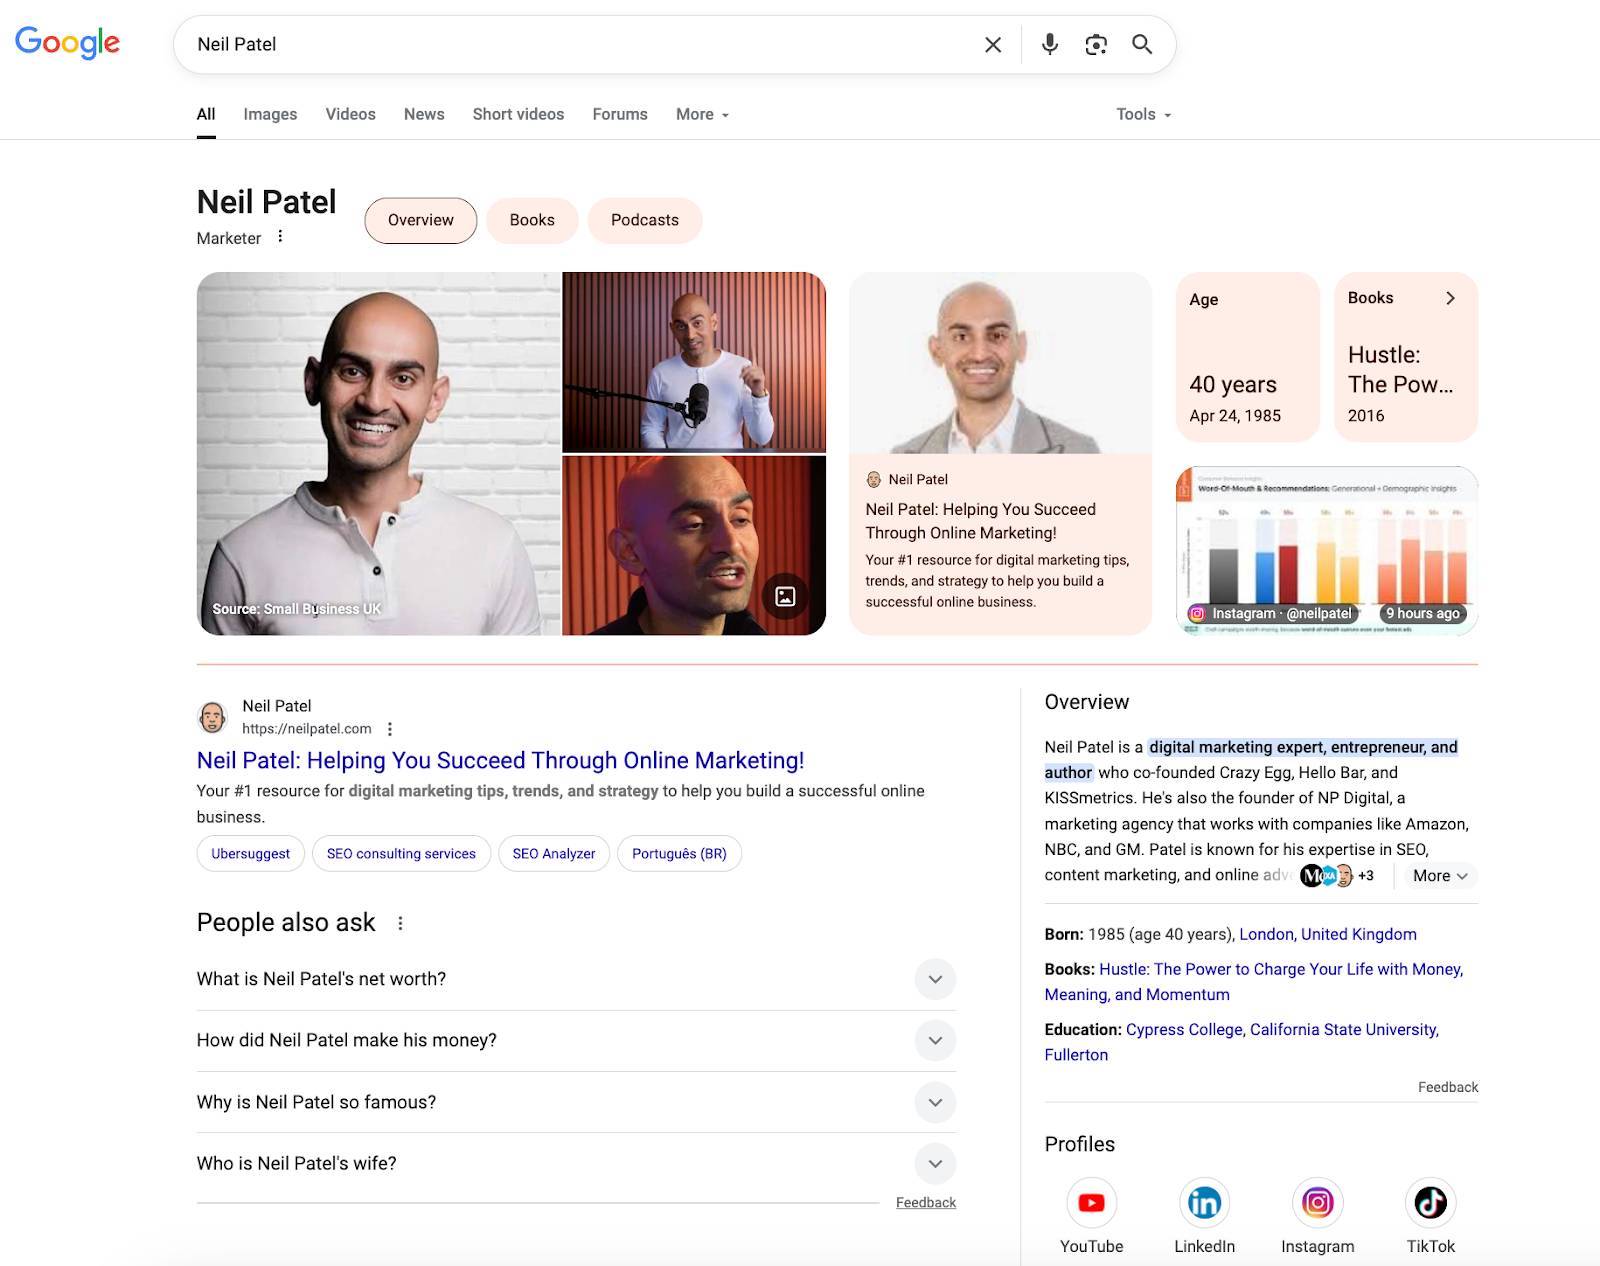Click the three-dot menu beside neilpatel.com URL
1600x1266 pixels.
(390, 729)
